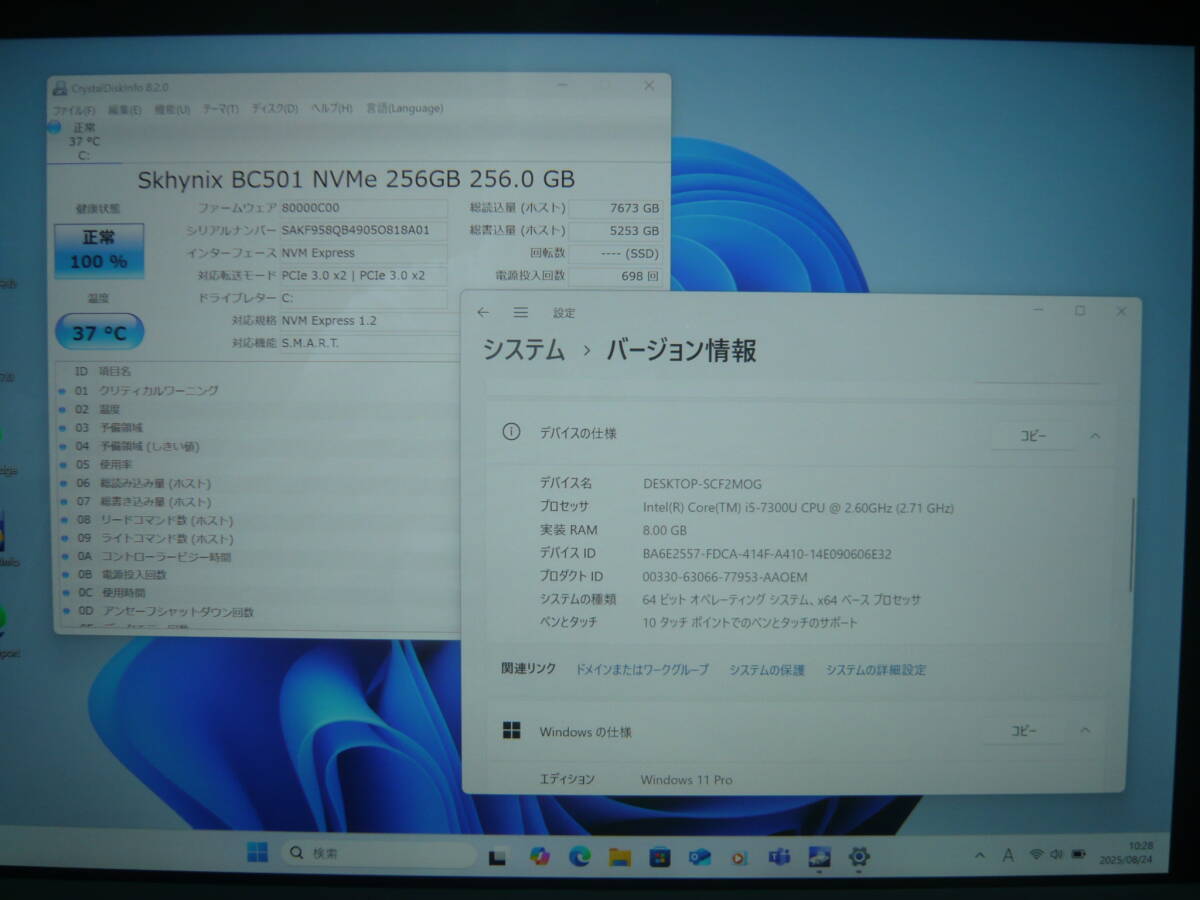Viewport: 1200px width, 900px height.
Task: Open the システムの保護 link
Action: click(767, 670)
